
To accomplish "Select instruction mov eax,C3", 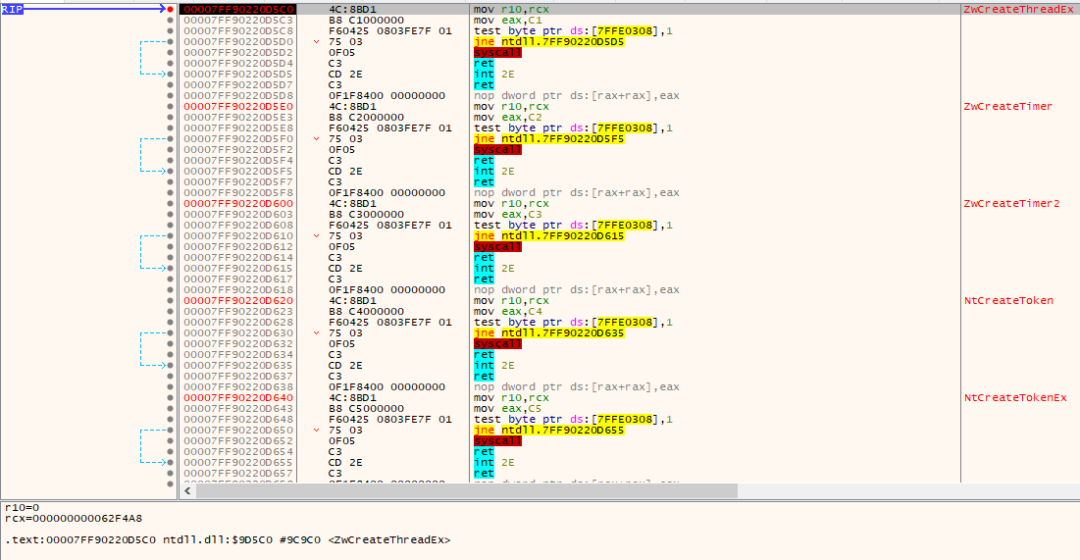I will pos(508,214).
